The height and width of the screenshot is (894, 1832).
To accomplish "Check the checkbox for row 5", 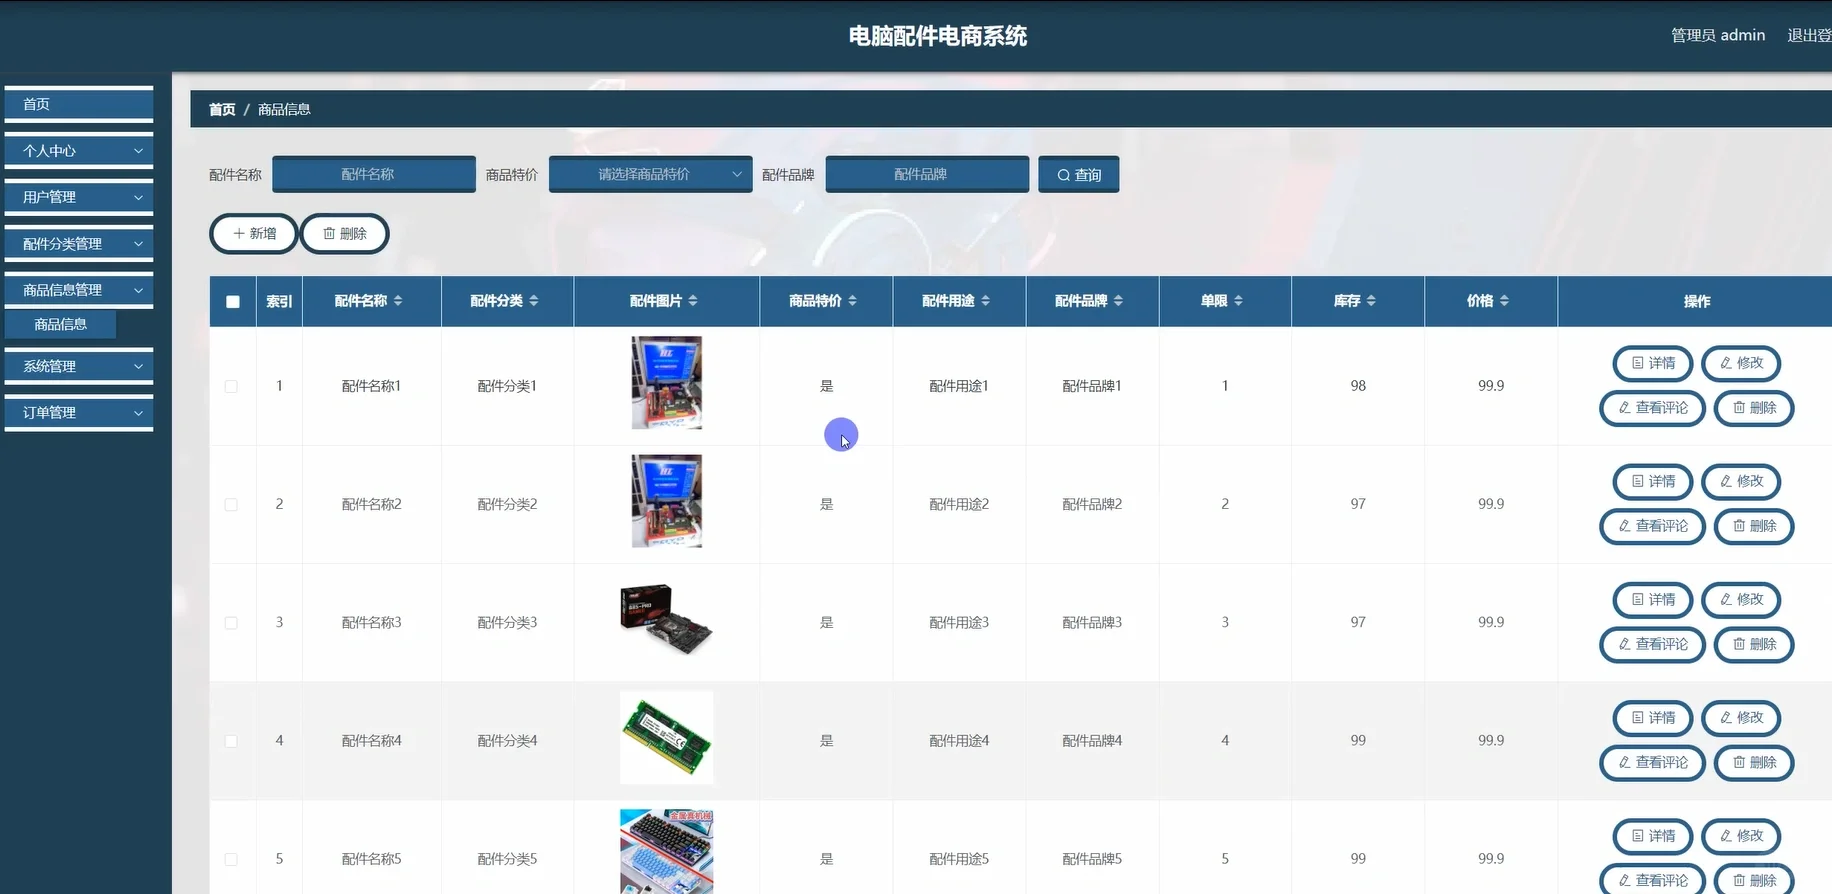I will [x=231, y=859].
